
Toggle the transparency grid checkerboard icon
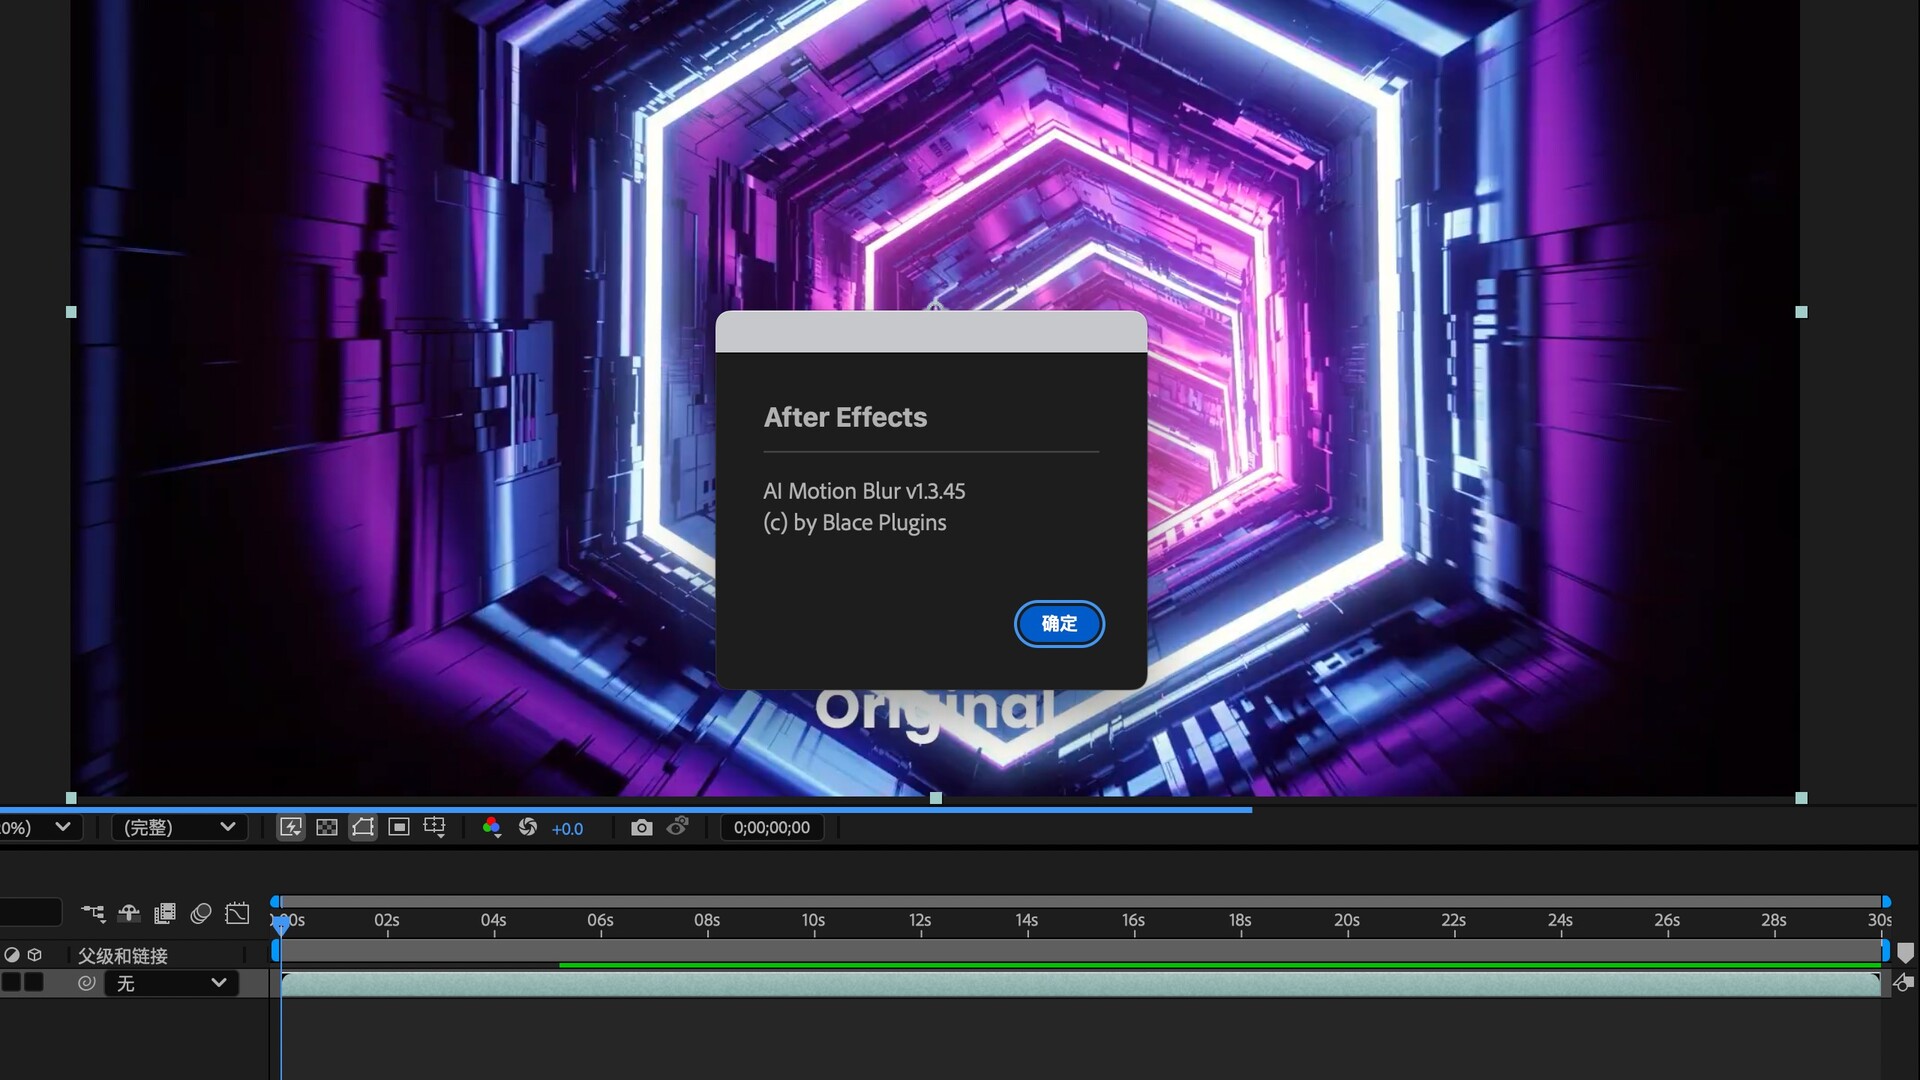click(327, 827)
